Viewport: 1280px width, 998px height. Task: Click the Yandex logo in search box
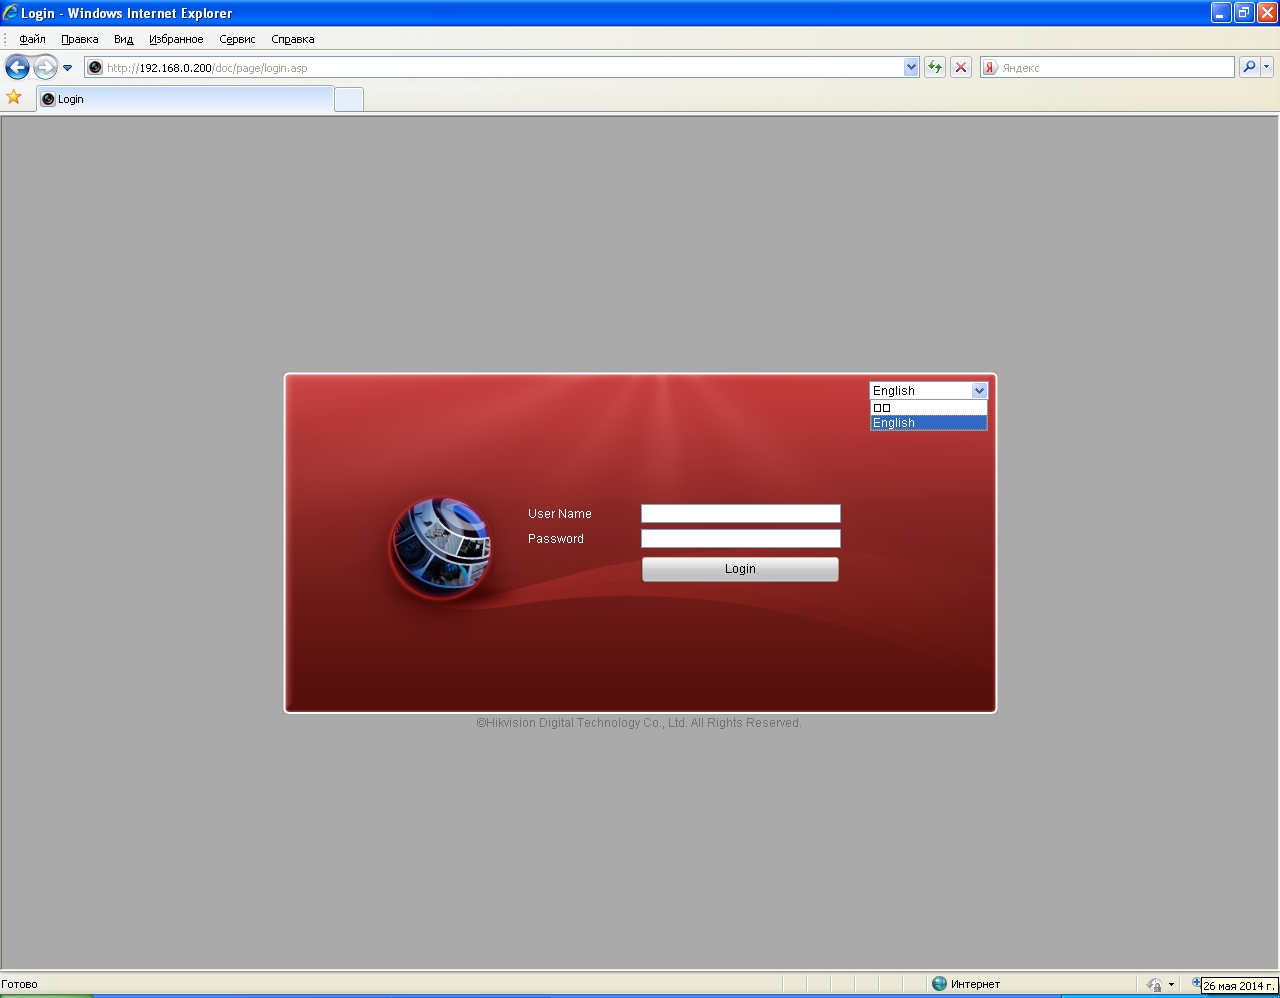tap(990, 67)
